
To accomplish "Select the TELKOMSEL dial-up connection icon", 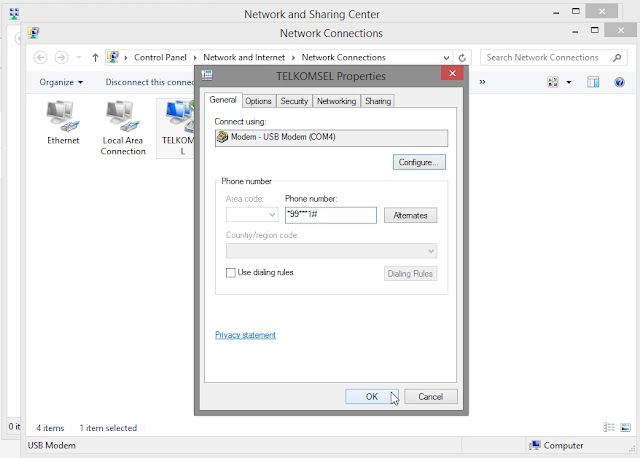I will (178, 127).
